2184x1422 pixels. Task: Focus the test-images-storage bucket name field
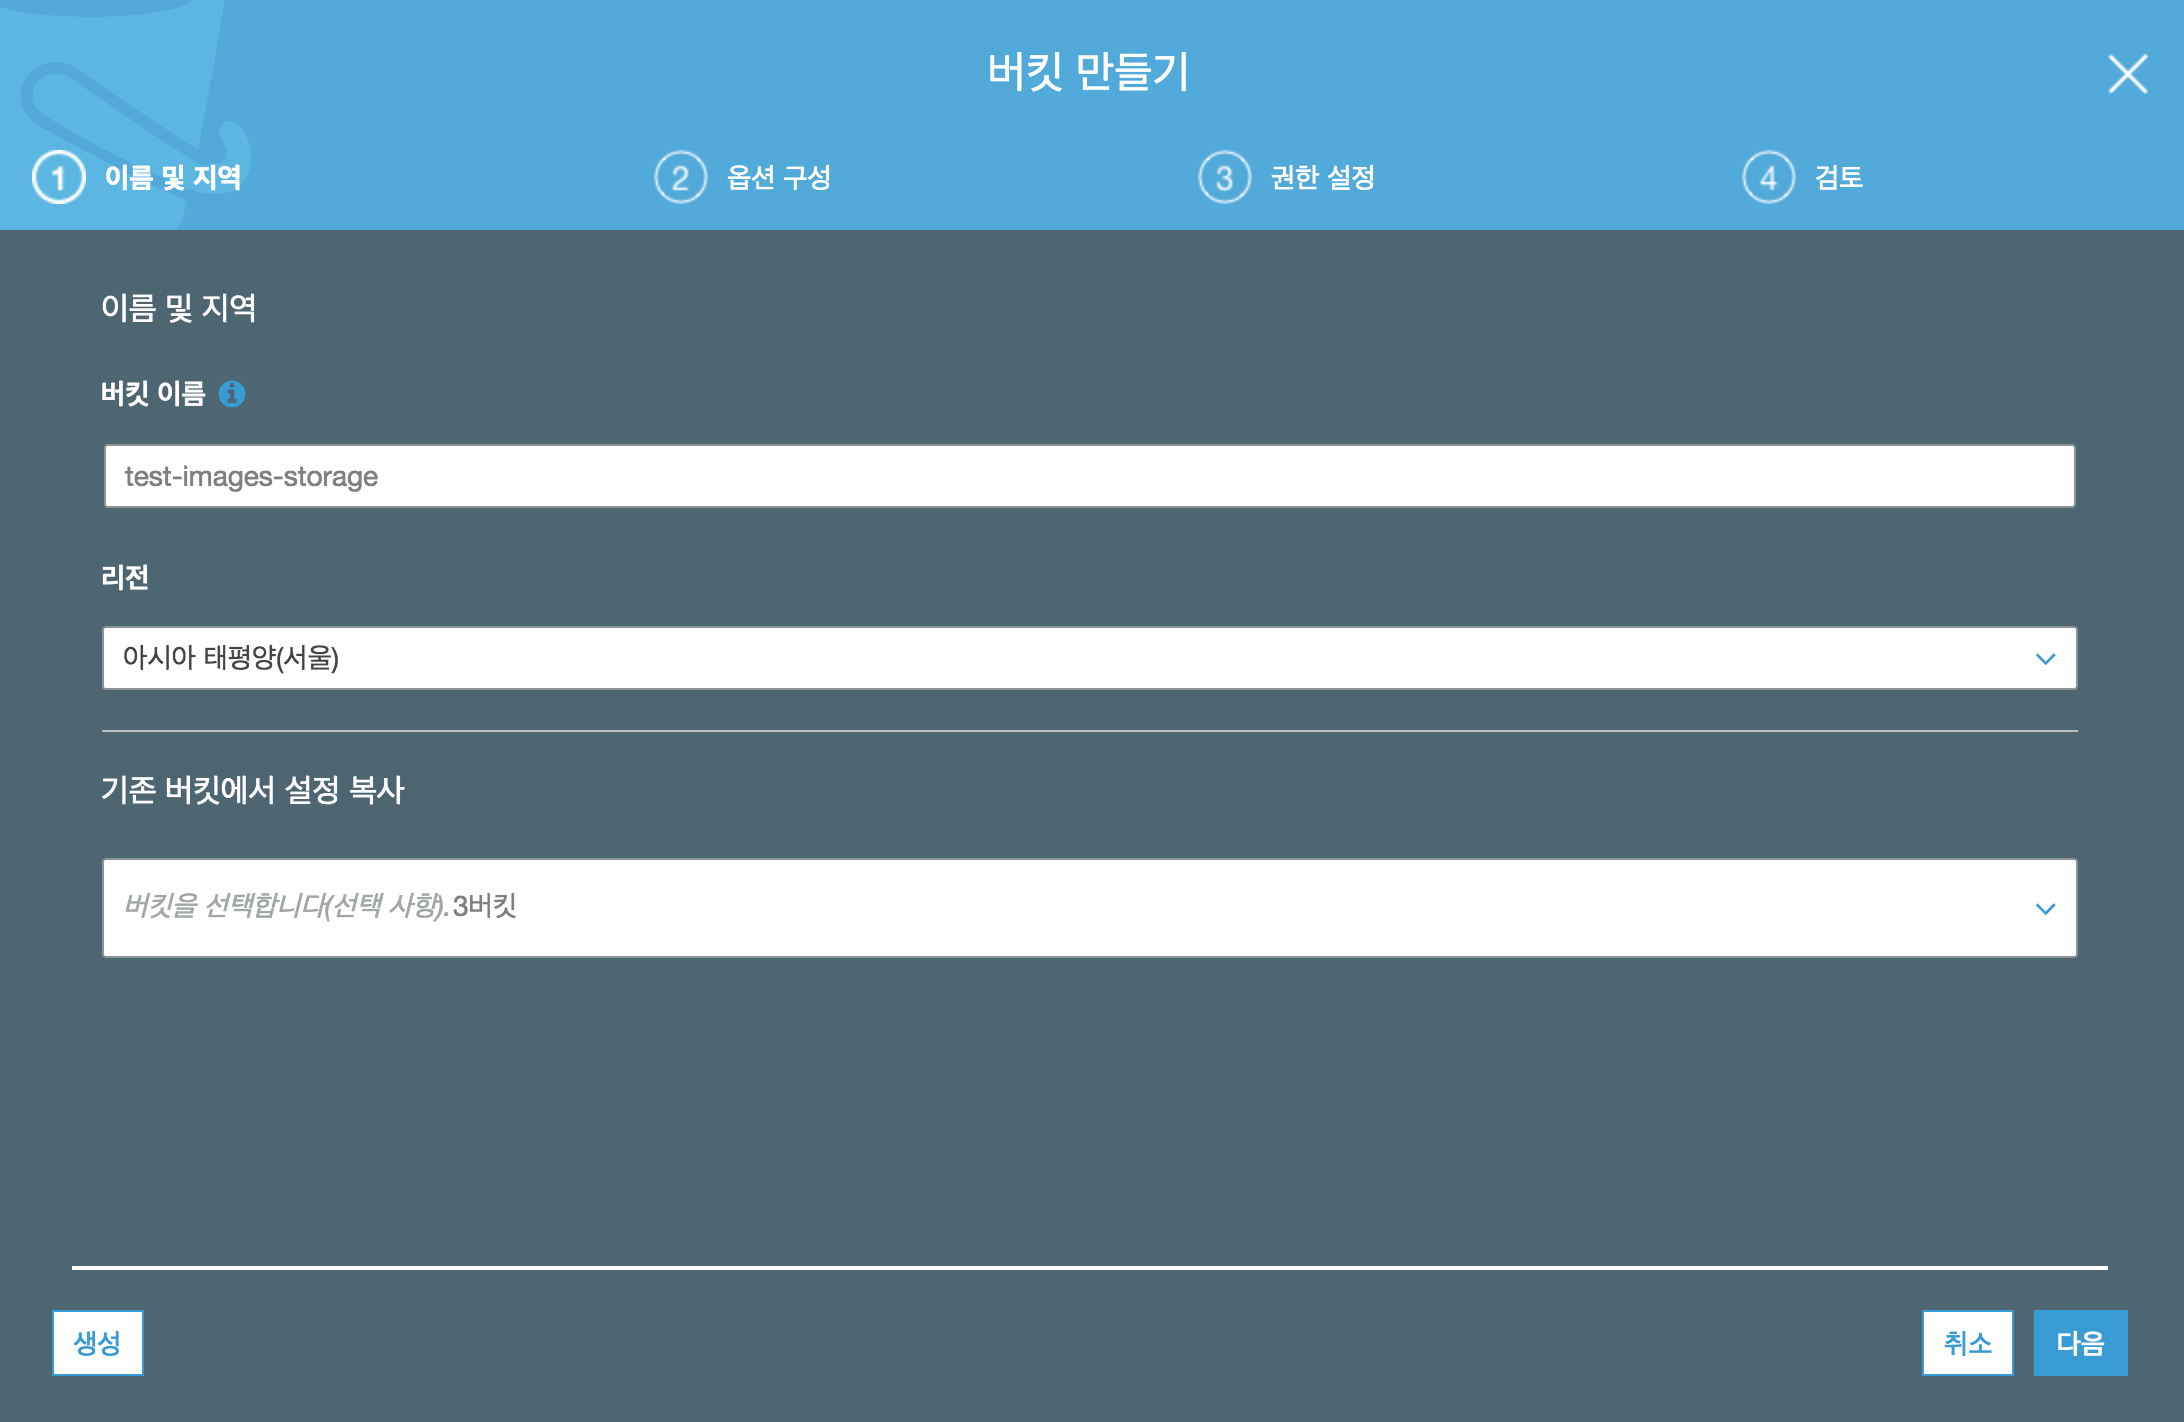pyautogui.click(x=1088, y=476)
